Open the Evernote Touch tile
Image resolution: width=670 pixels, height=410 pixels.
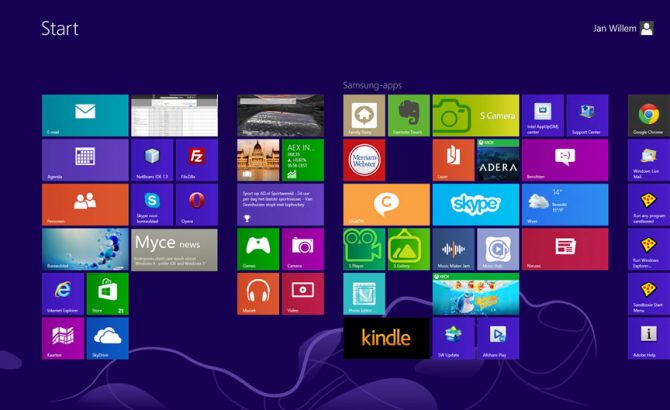pos(408,115)
